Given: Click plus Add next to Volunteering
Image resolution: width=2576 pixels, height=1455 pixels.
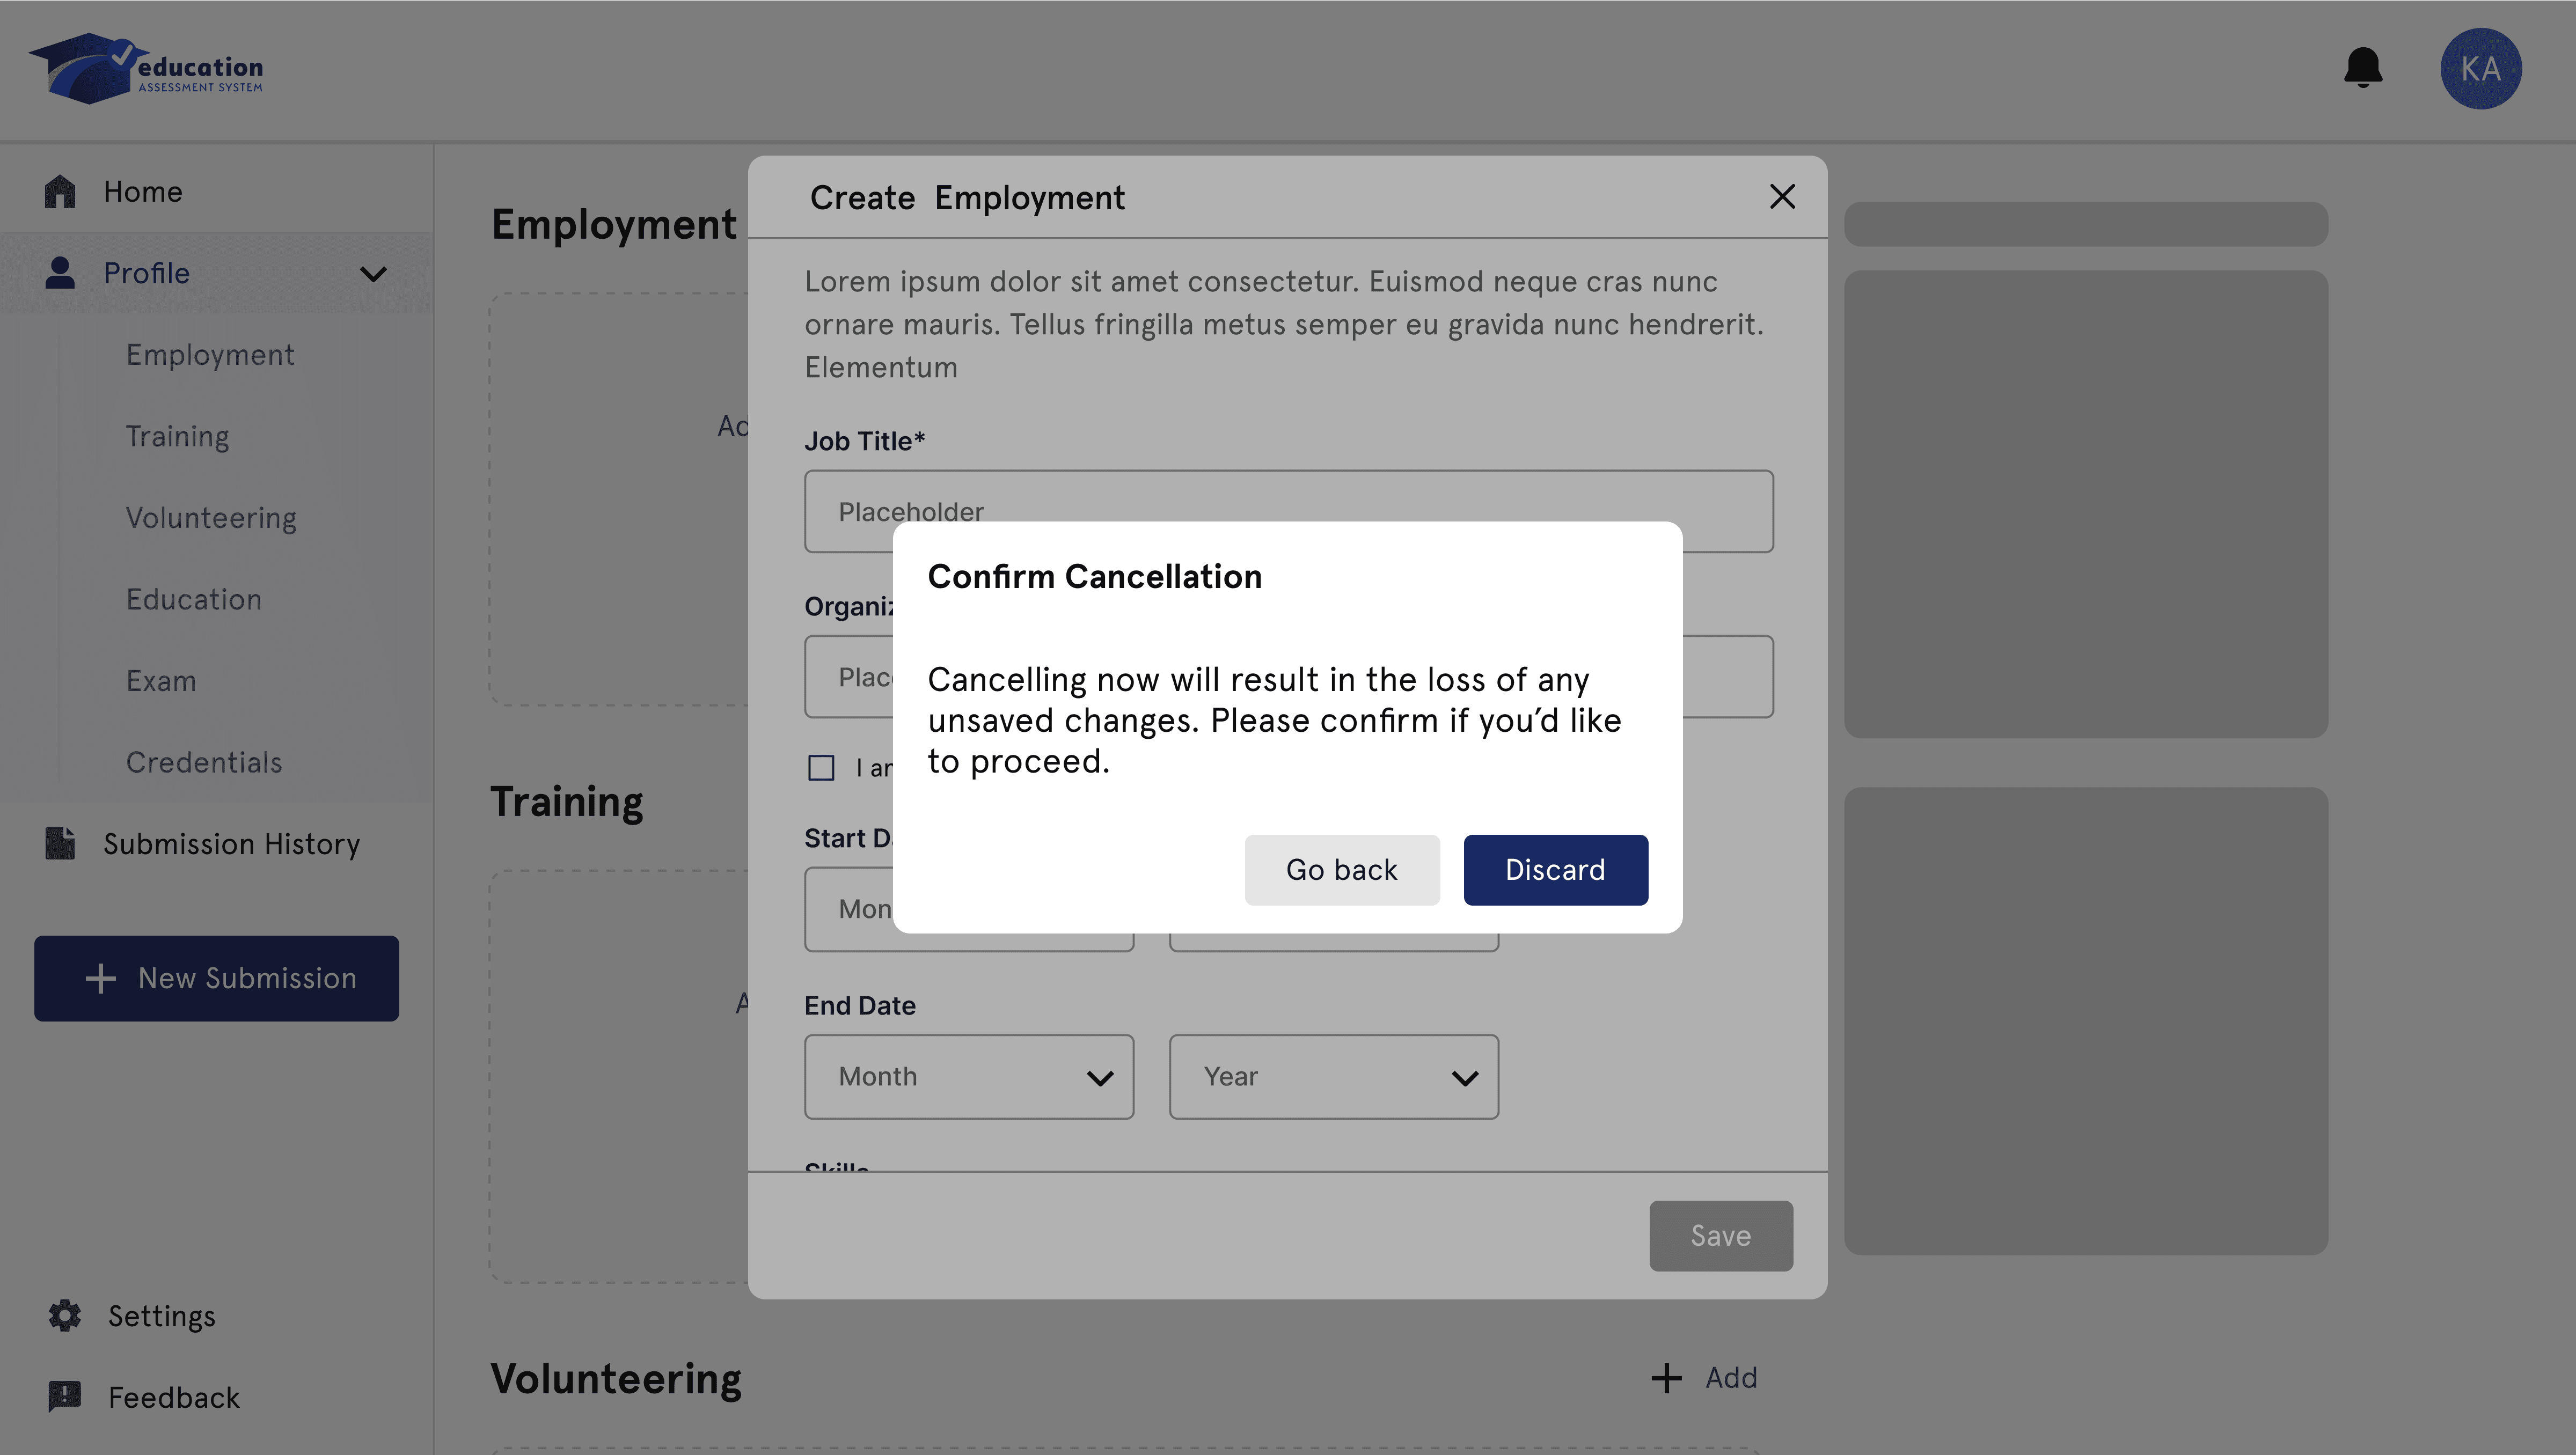Looking at the screenshot, I should coord(1704,1378).
